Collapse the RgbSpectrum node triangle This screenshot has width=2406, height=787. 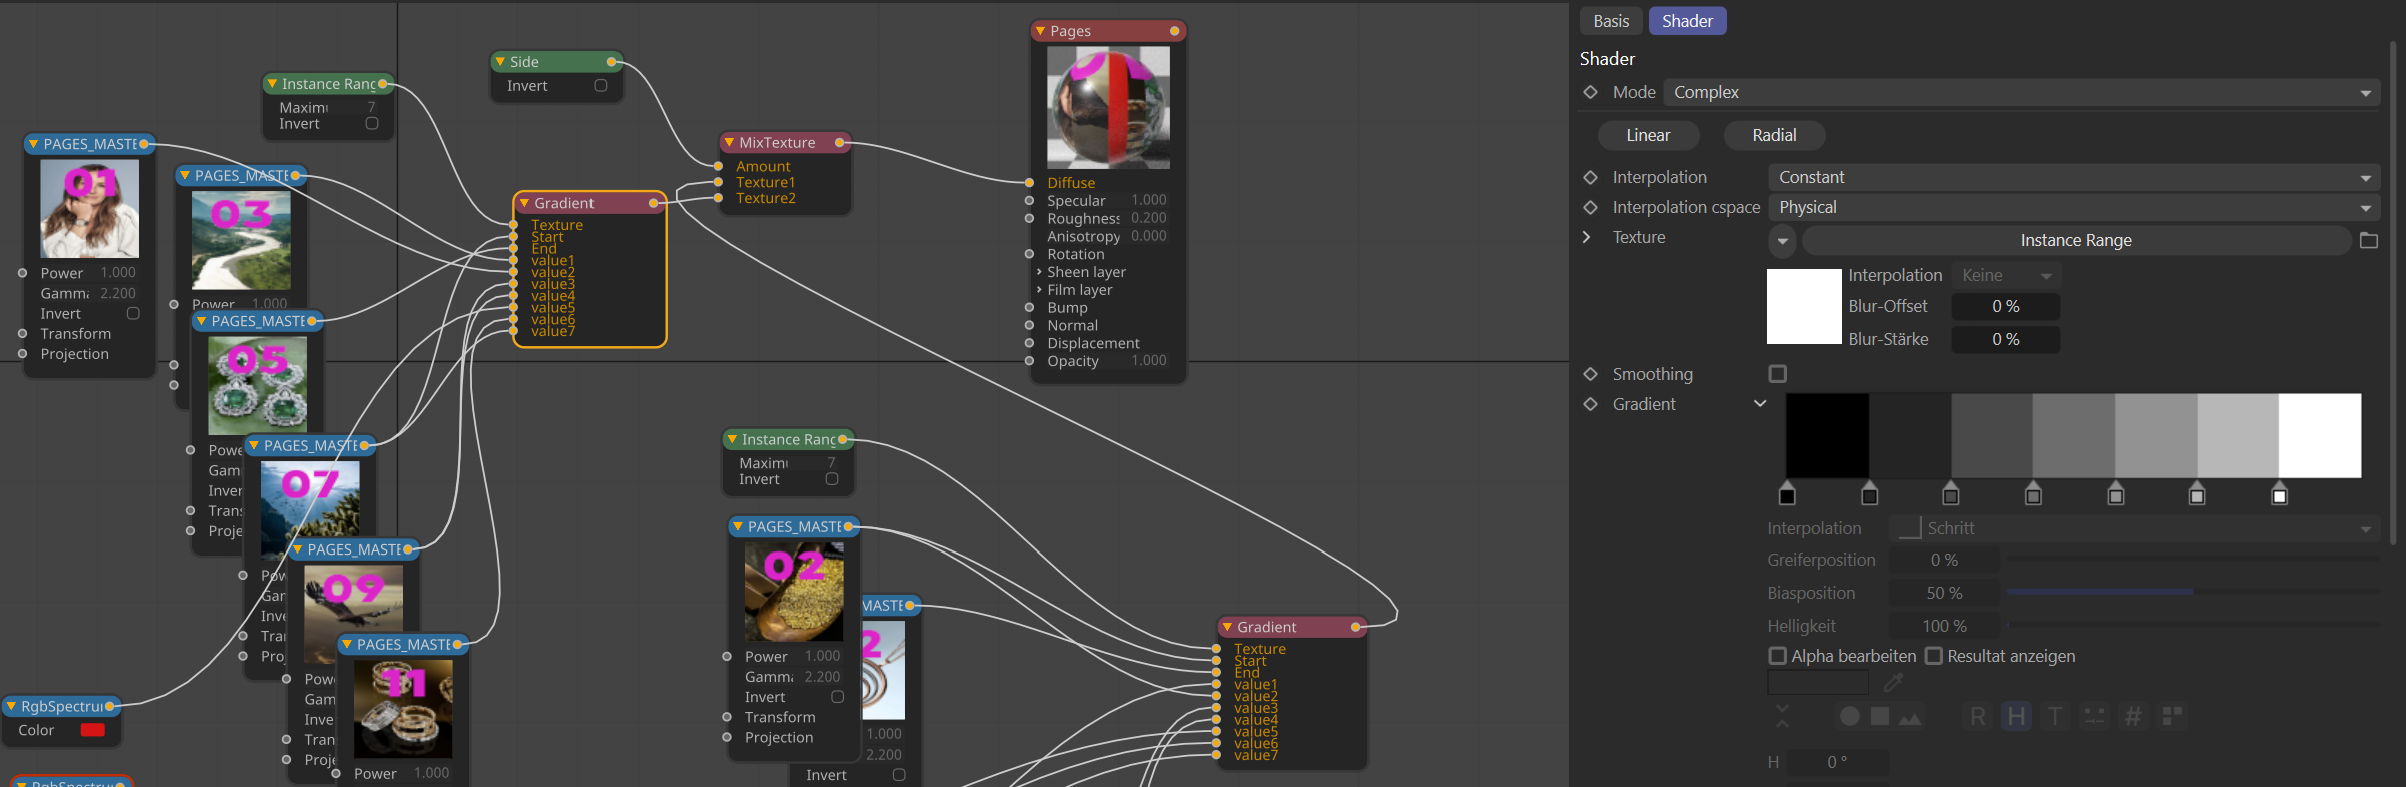click(11, 706)
